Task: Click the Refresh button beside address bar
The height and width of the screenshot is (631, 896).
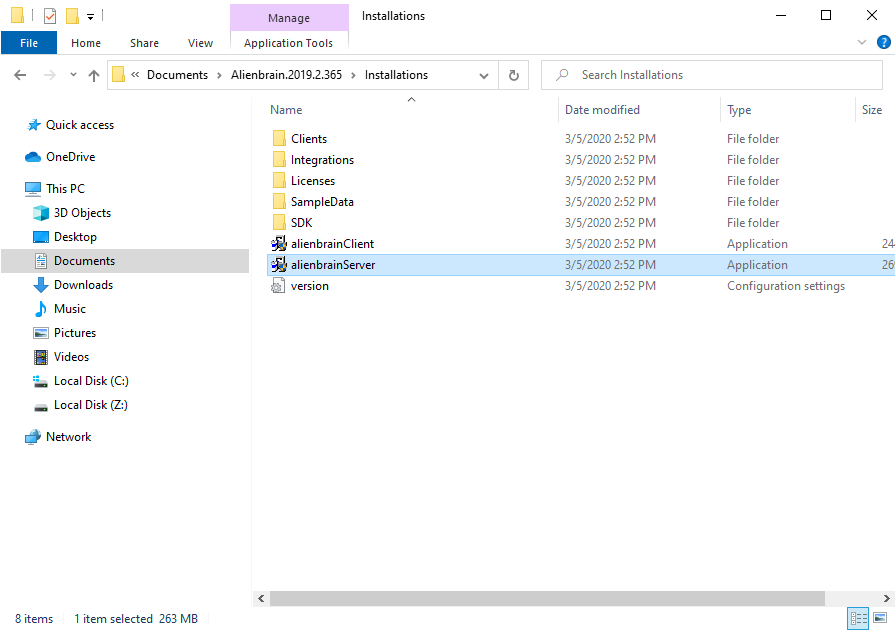Action: [514, 75]
